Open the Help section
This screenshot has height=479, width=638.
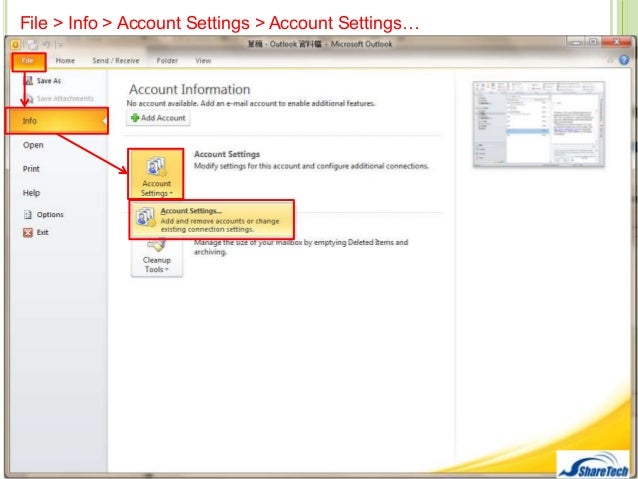[31, 193]
